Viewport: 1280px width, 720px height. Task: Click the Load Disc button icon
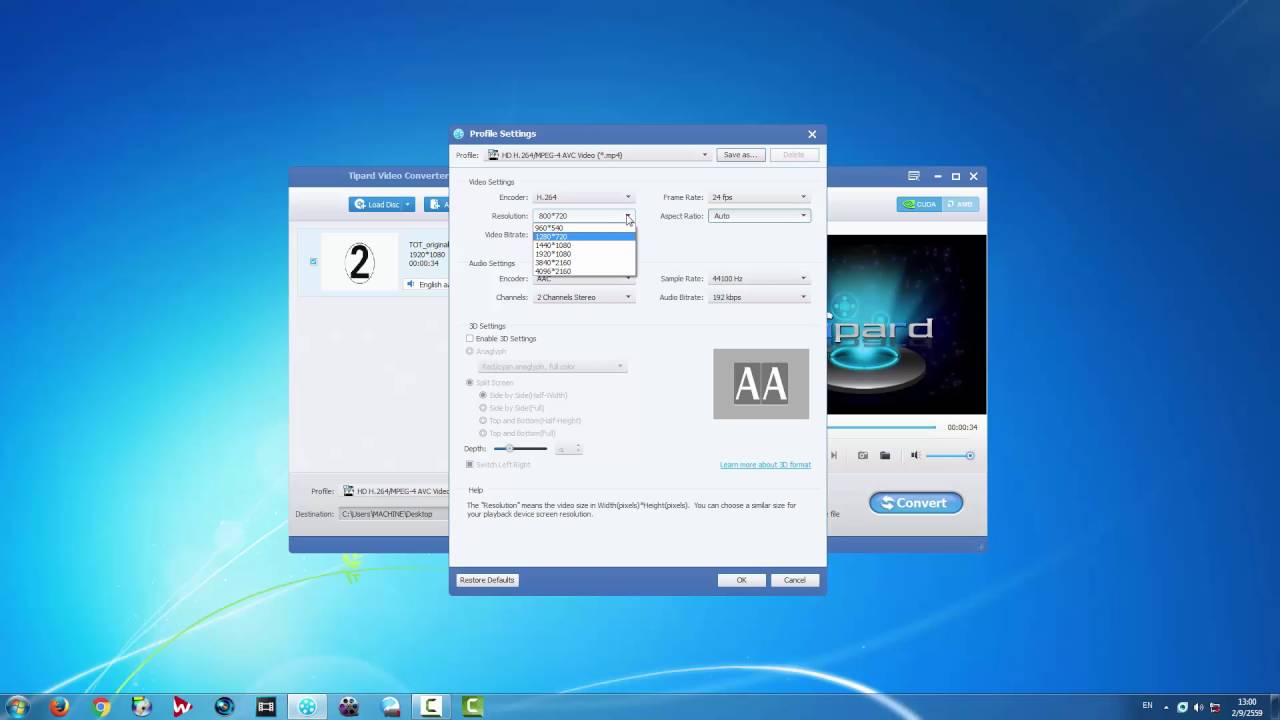pyautogui.click(x=360, y=204)
